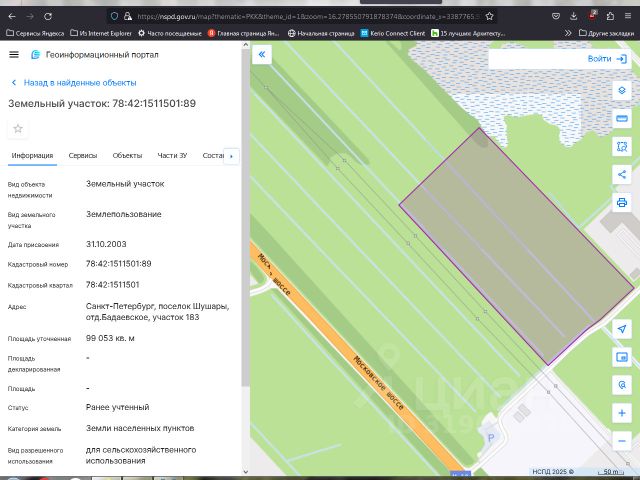The width and height of the screenshot is (640, 480).
Task: Add the land plot to favorites star
Action: tap(18, 129)
